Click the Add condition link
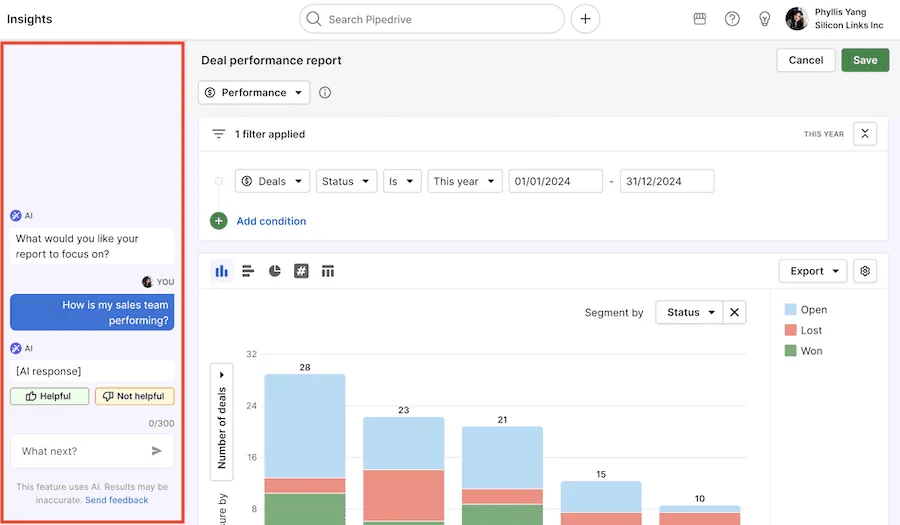This screenshot has width=900, height=525. (271, 221)
